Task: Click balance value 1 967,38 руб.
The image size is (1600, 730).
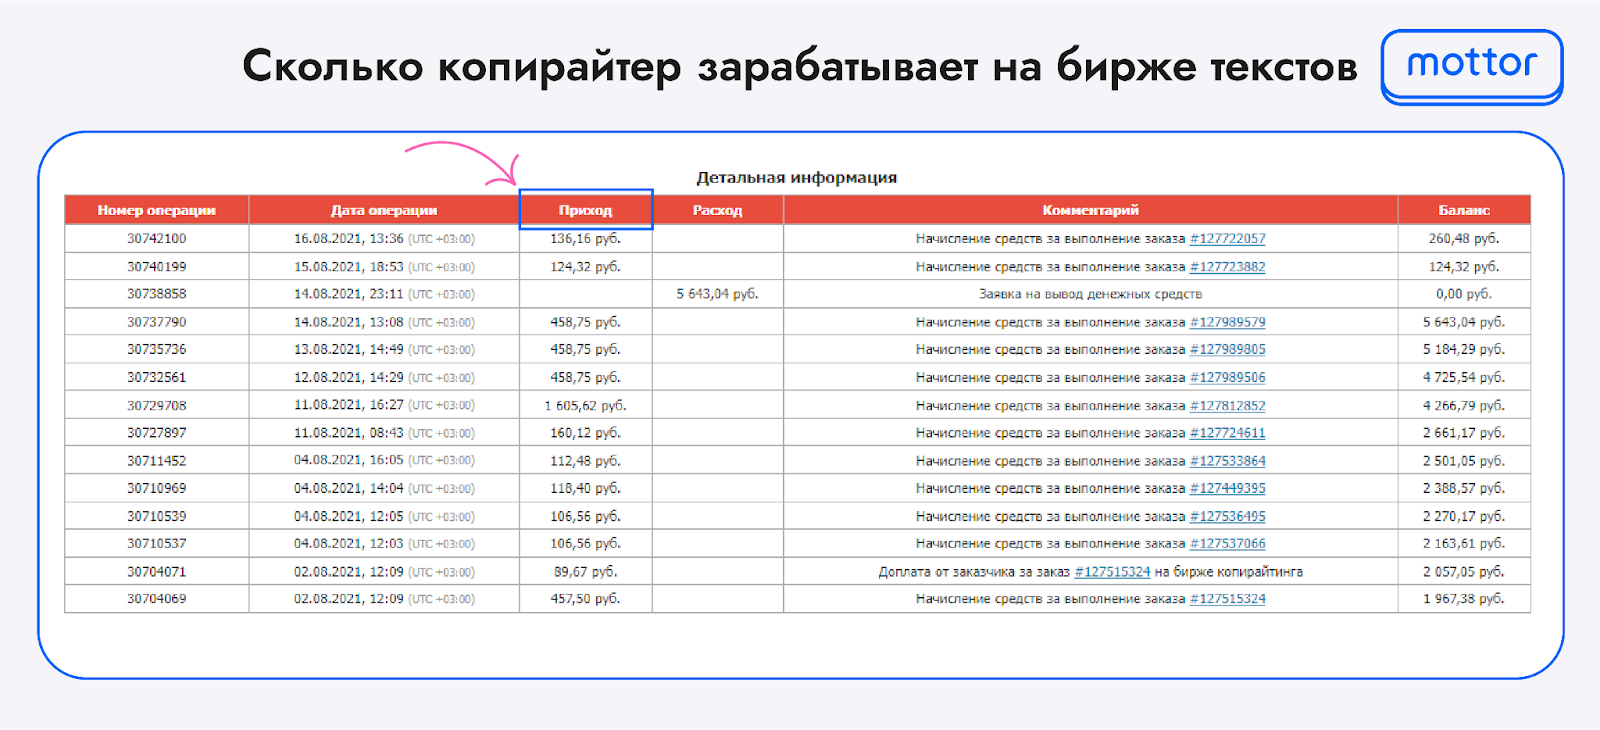Action: (x=1464, y=599)
